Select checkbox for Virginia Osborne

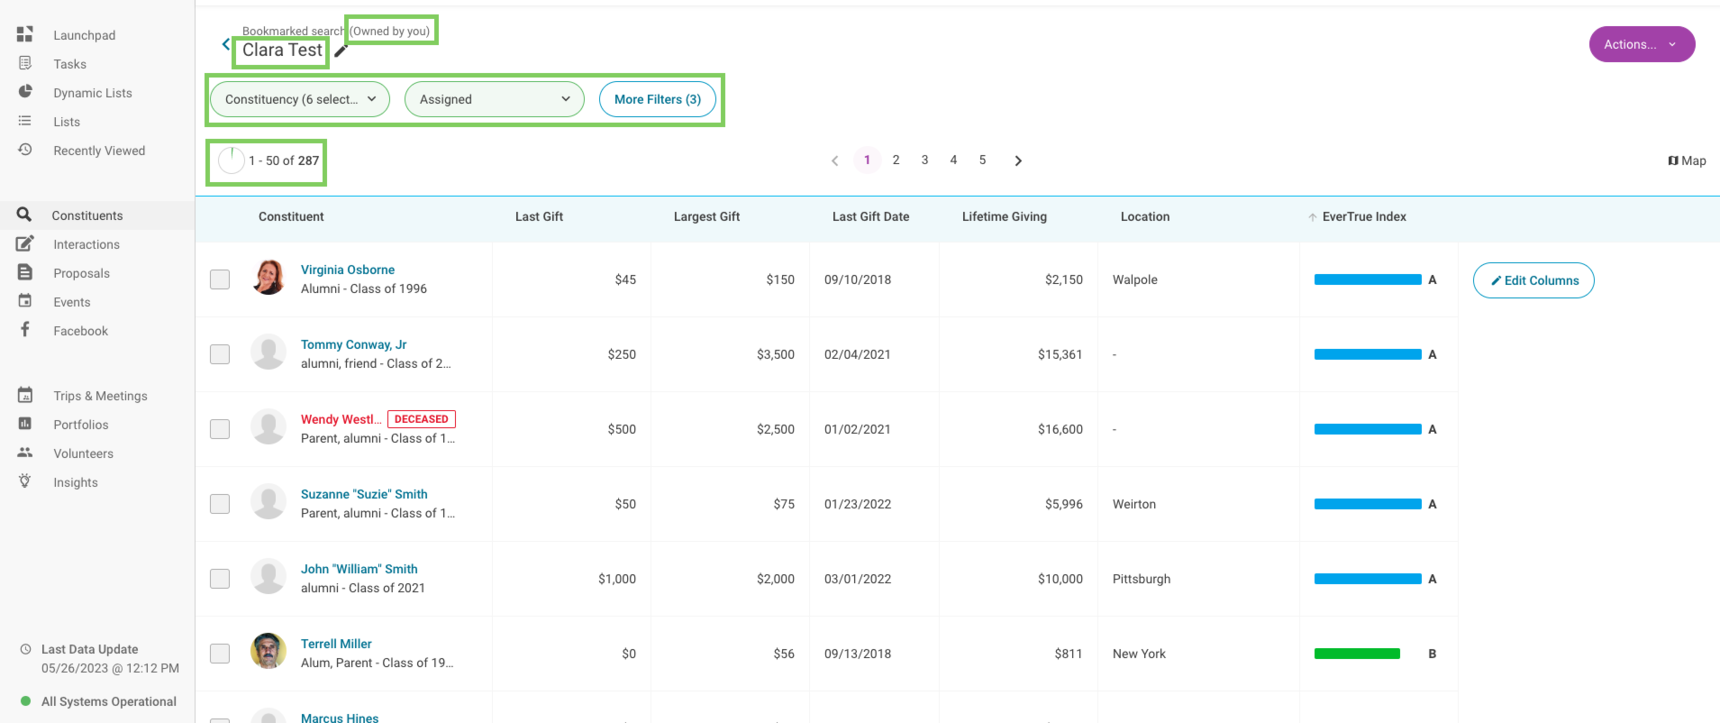click(220, 279)
